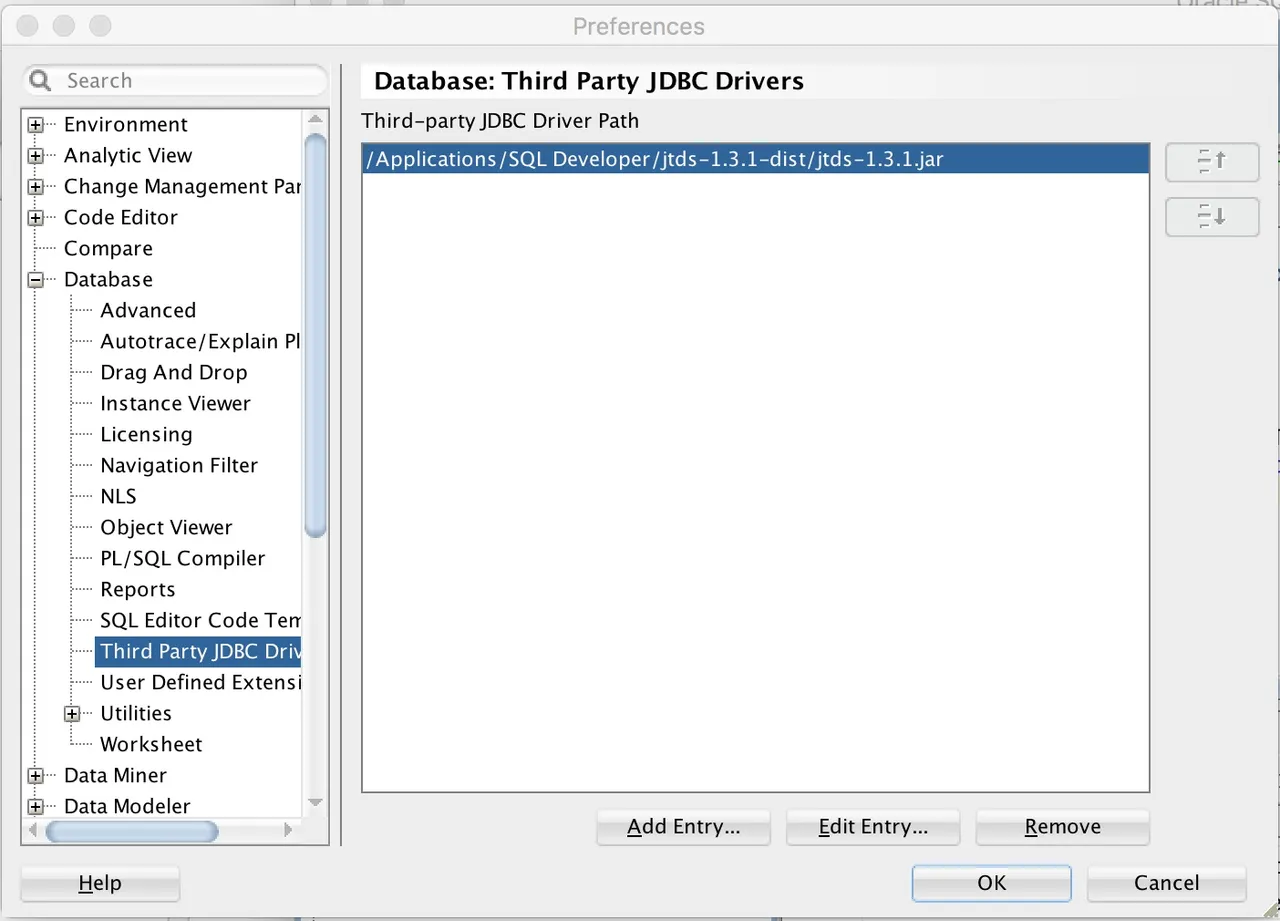
Task: Confirm preferences with OK
Action: (991, 883)
